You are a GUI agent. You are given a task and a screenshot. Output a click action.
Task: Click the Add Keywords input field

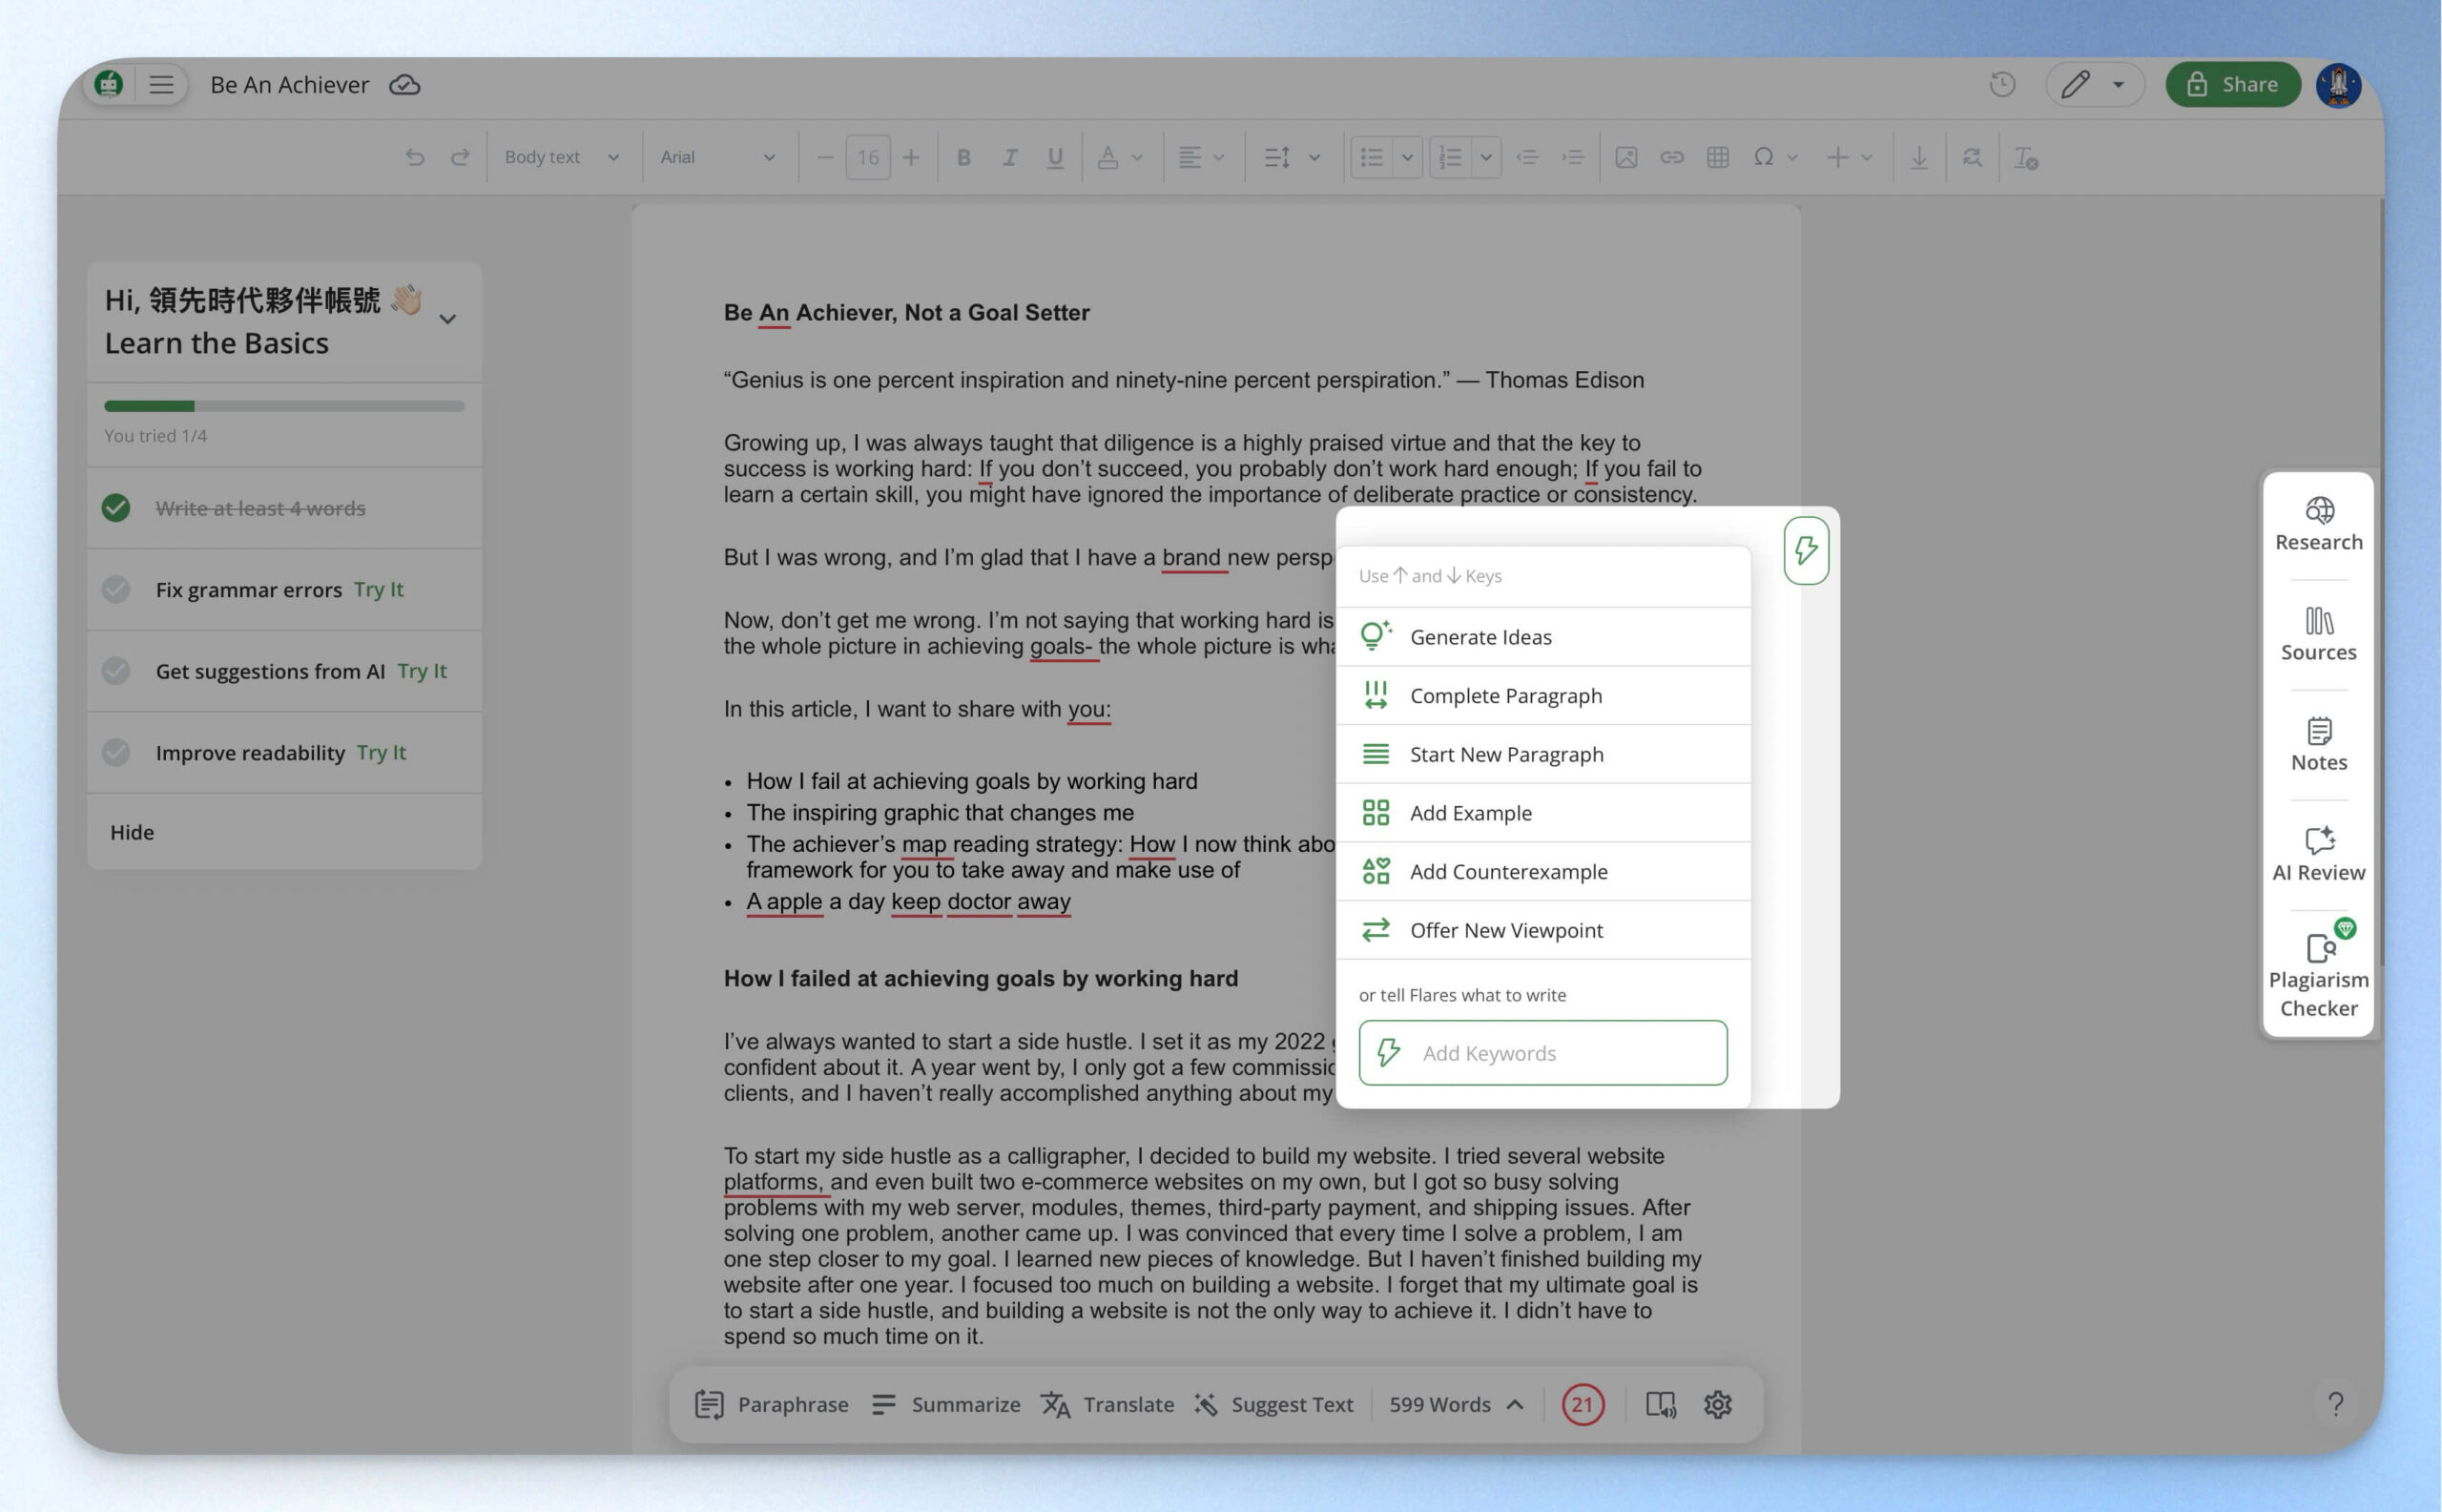(x=1542, y=1053)
